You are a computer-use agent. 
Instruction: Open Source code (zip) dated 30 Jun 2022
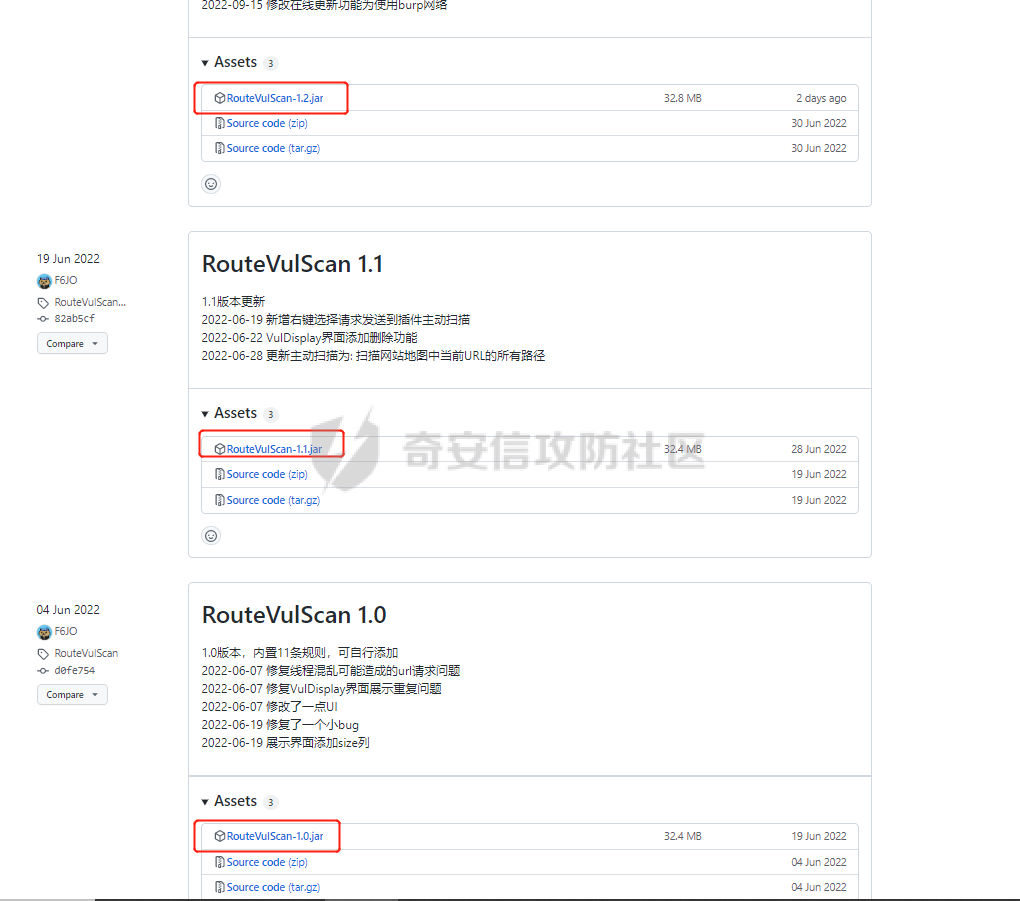(x=267, y=123)
